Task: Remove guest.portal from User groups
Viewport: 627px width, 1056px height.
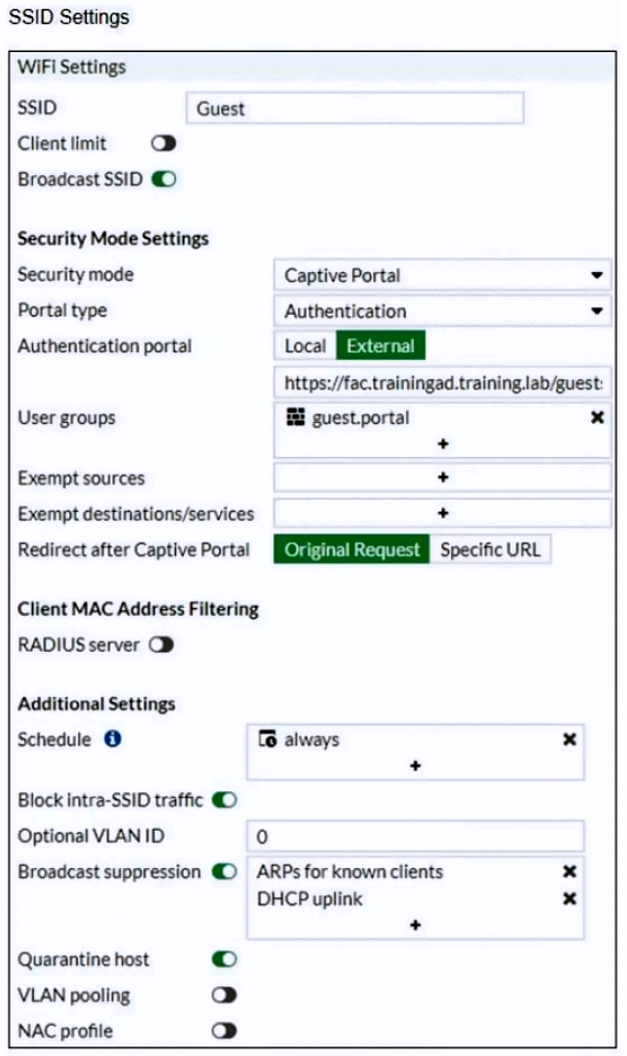Action: pyautogui.click(x=597, y=418)
